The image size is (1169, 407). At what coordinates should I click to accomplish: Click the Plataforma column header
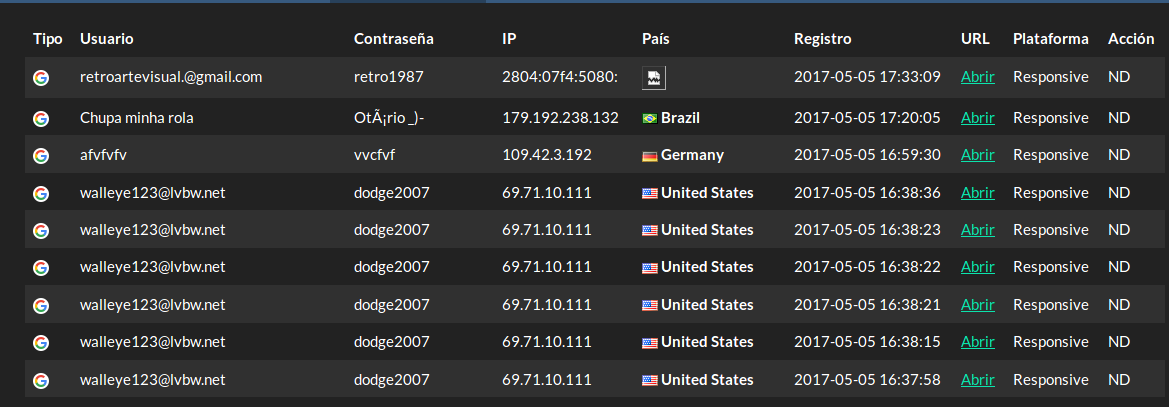pyautogui.click(x=1050, y=39)
